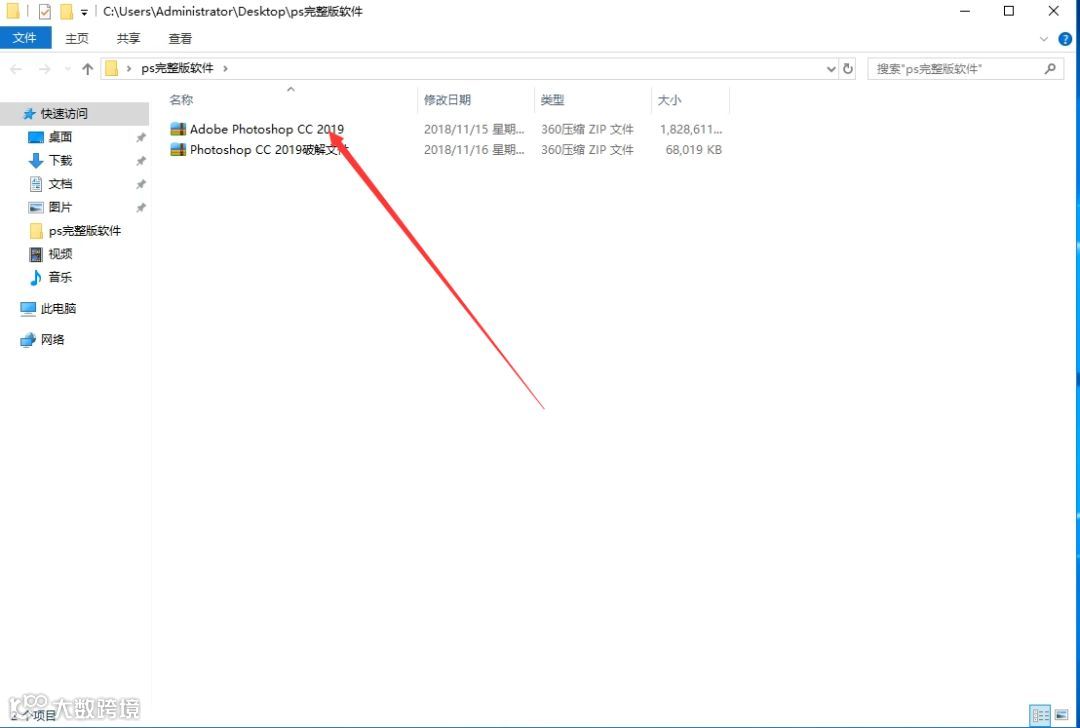Click the network icon for 网络
Image resolution: width=1080 pixels, height=728 pixels.
coord(28,340)
